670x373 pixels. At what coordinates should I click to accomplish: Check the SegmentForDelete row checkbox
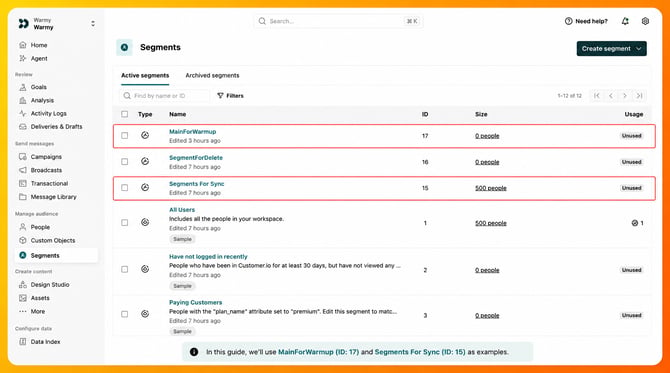124,162
